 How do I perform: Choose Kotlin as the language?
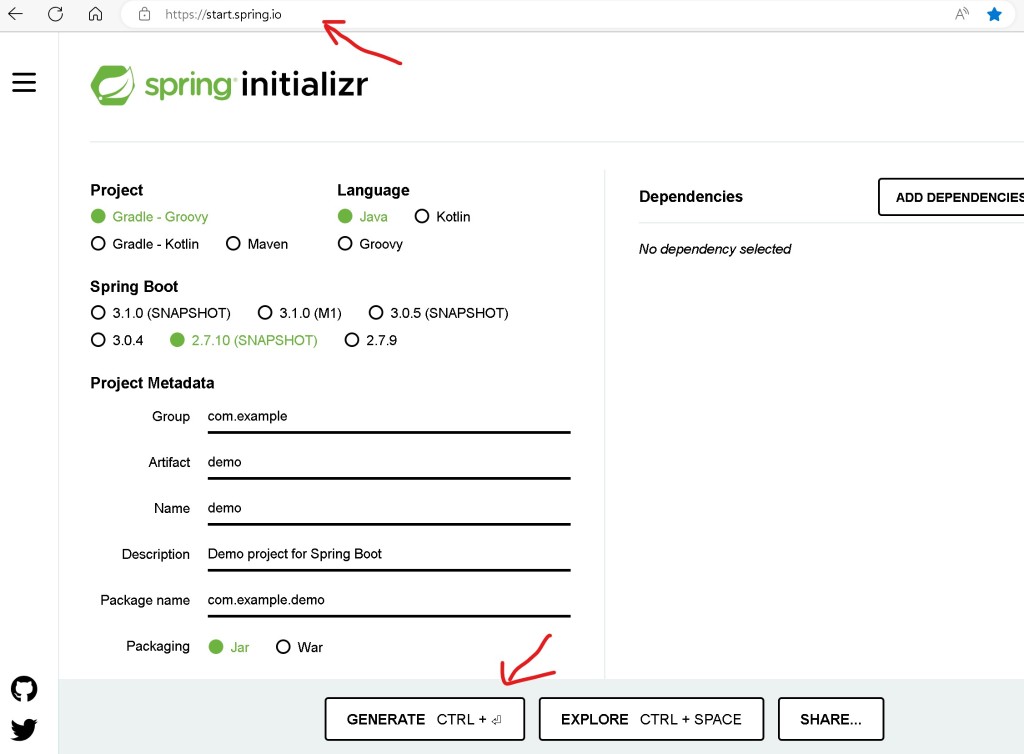click(x=442, y=216)
